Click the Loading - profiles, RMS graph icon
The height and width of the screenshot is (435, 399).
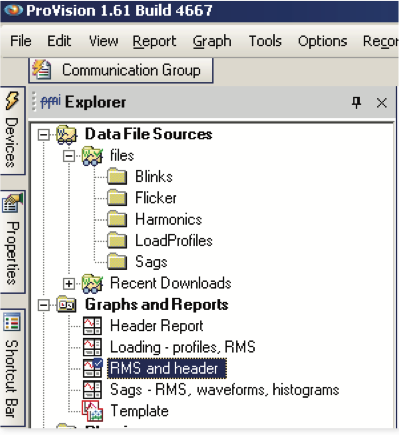[x=92, y=347]
